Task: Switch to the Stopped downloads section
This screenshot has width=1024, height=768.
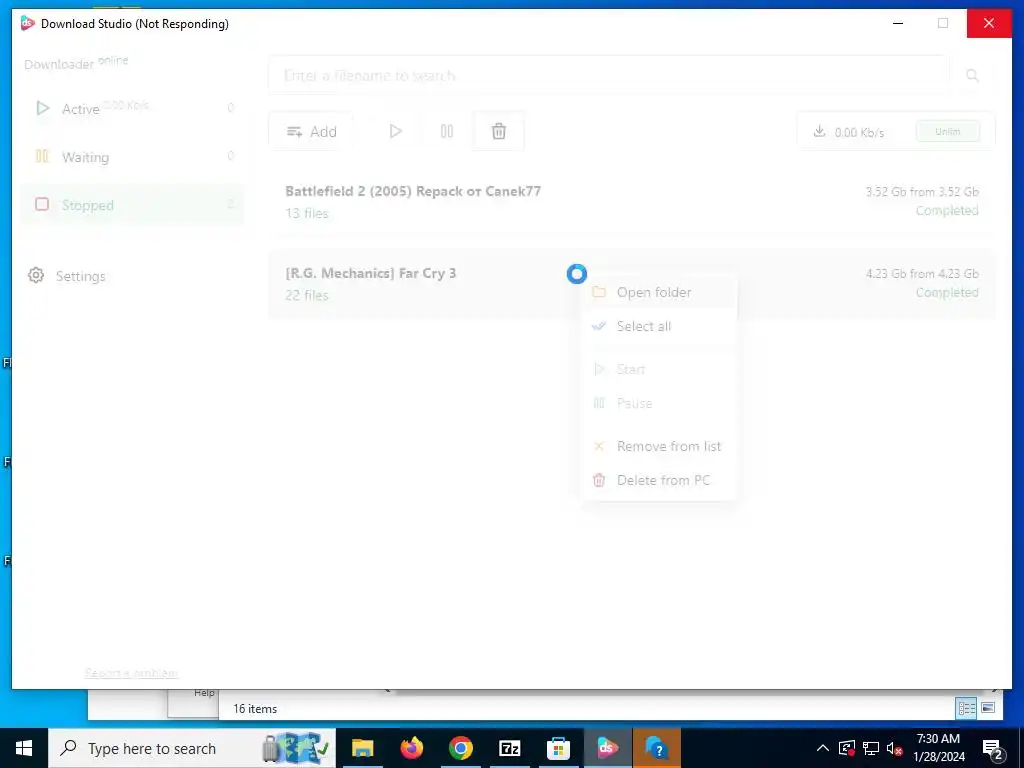Action: point(133,205)
